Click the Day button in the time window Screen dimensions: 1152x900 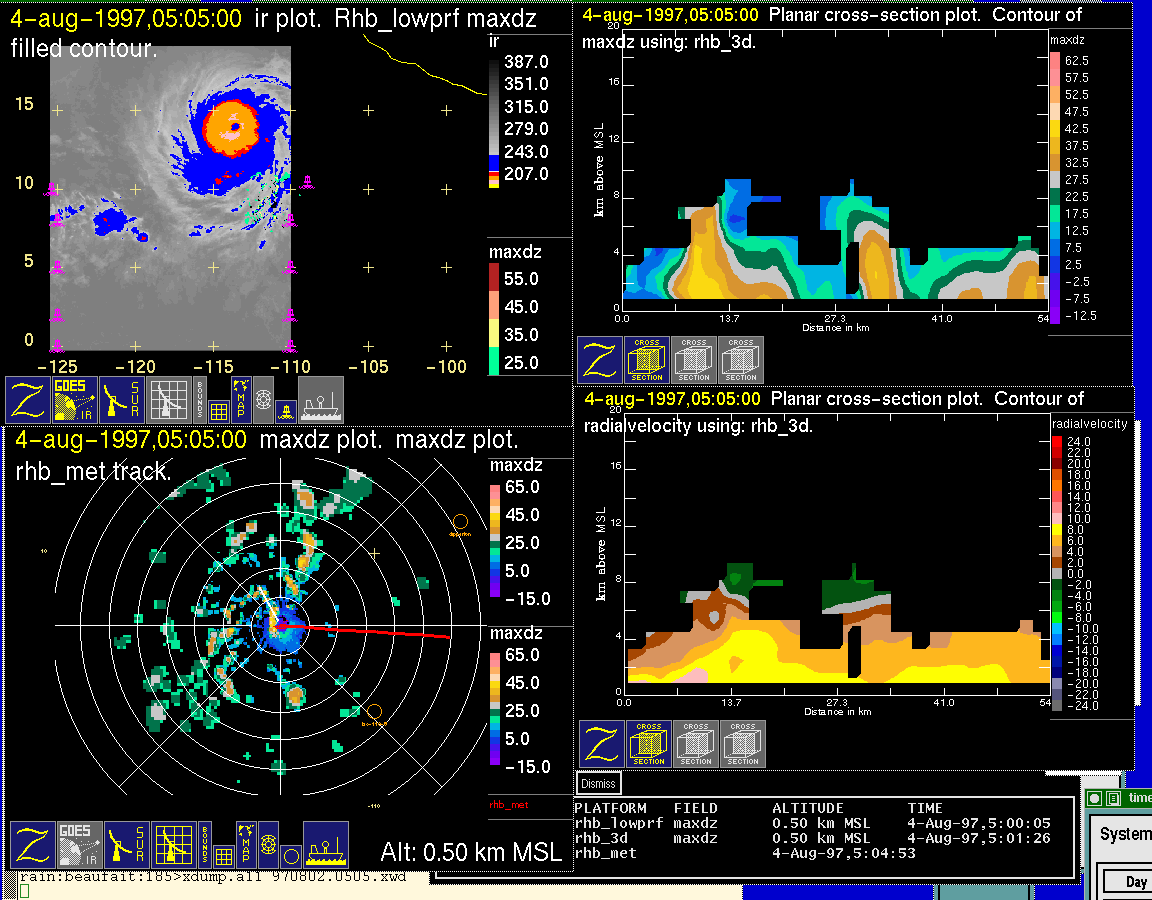pyautogui.click(x=1136, y=881)
